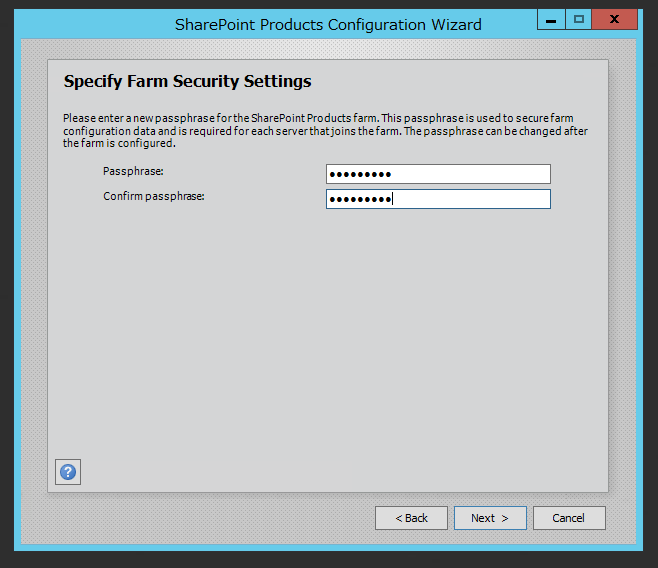This screenshot has height=568, width=658.
Task: Close the wizard with the red X
Action: (x=614, y=19)
